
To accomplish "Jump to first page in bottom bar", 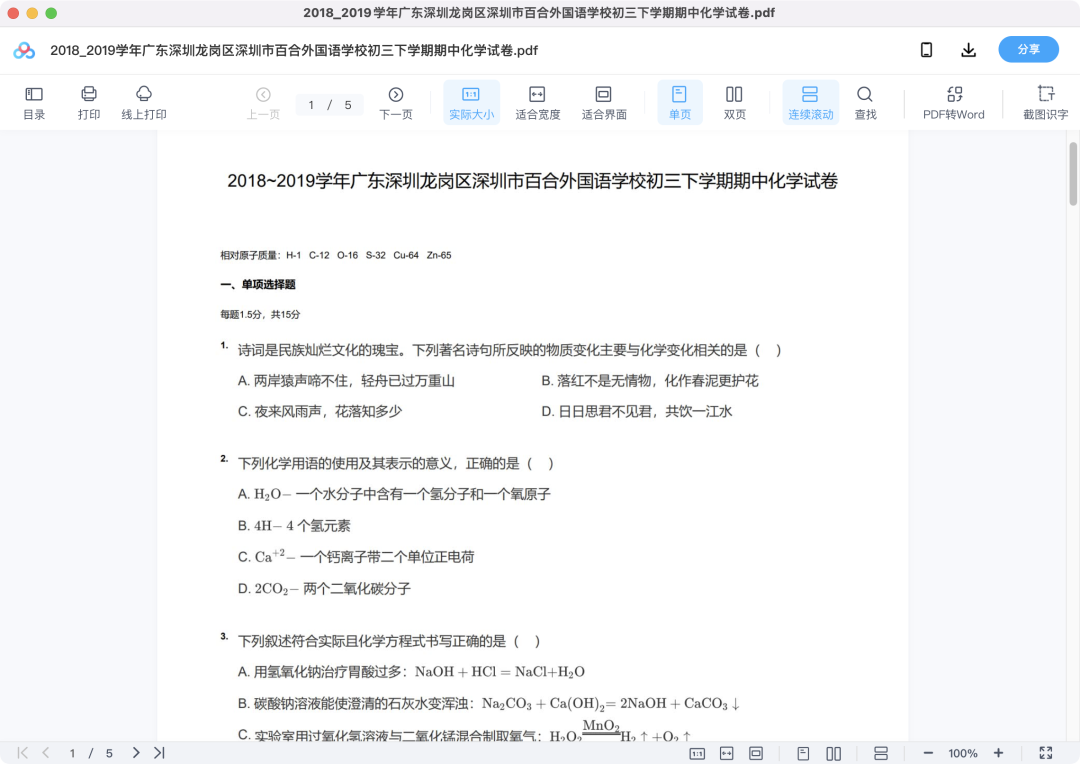I will click(x=23, y=753).
